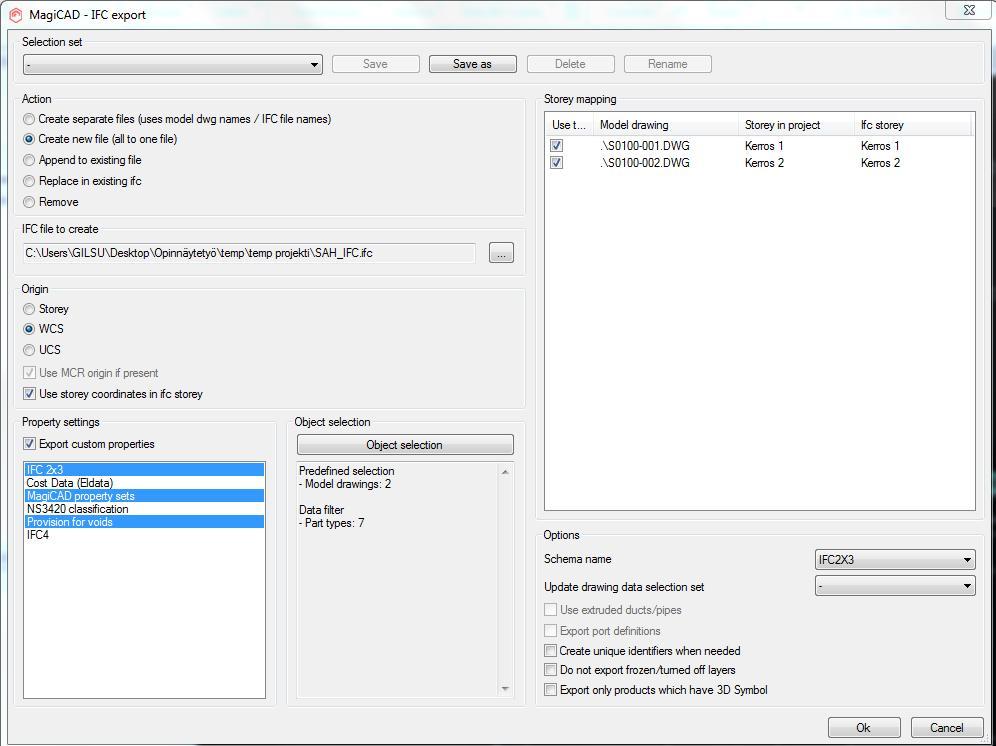
Task: Open the Selection set dropdown
Action: tap(173, 64)
